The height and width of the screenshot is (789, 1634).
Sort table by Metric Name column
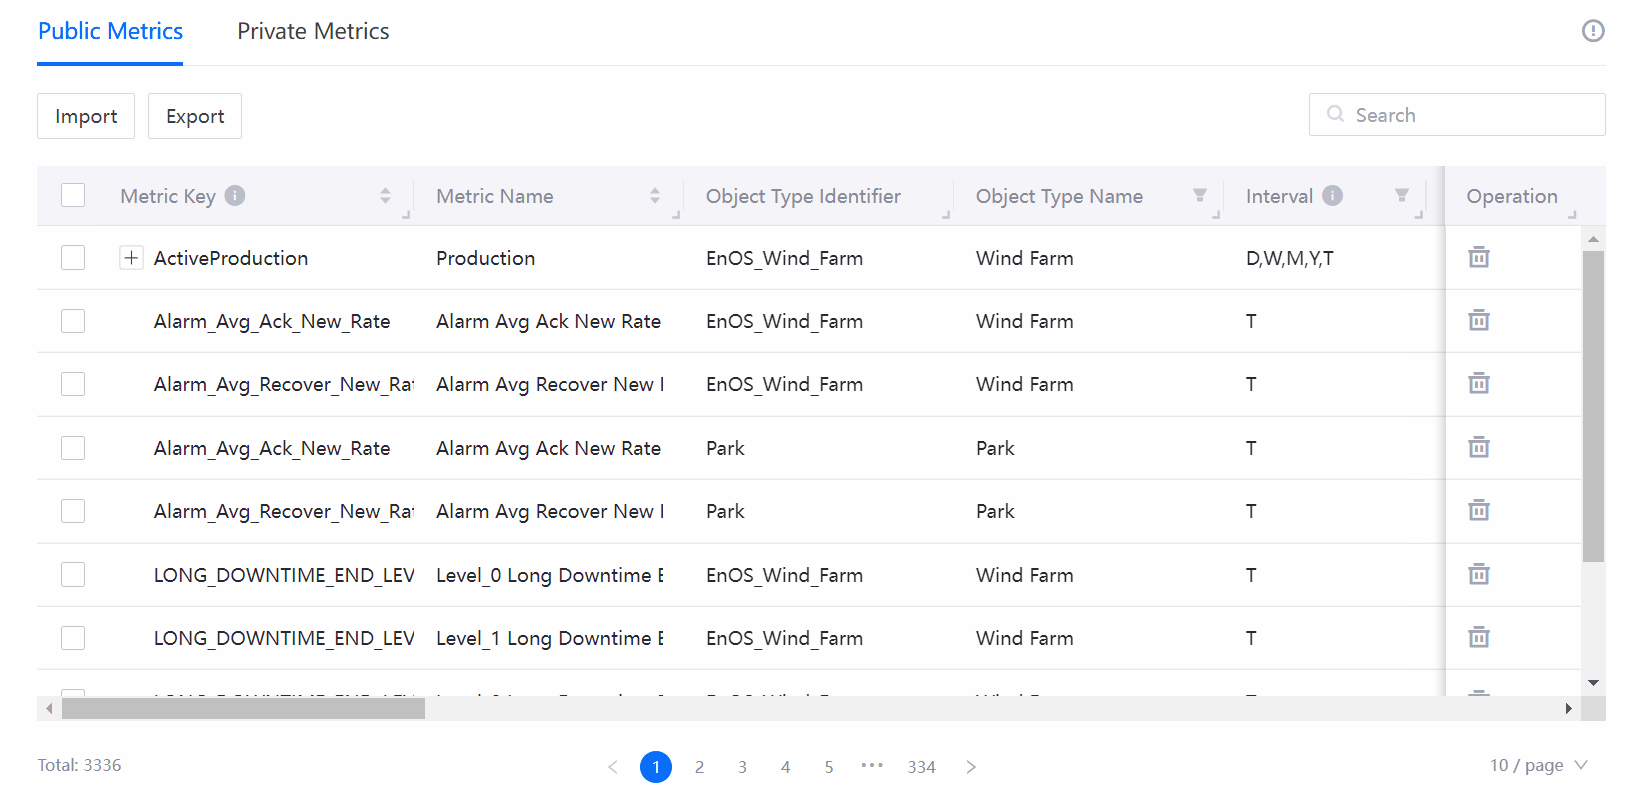tap(654, 196)
